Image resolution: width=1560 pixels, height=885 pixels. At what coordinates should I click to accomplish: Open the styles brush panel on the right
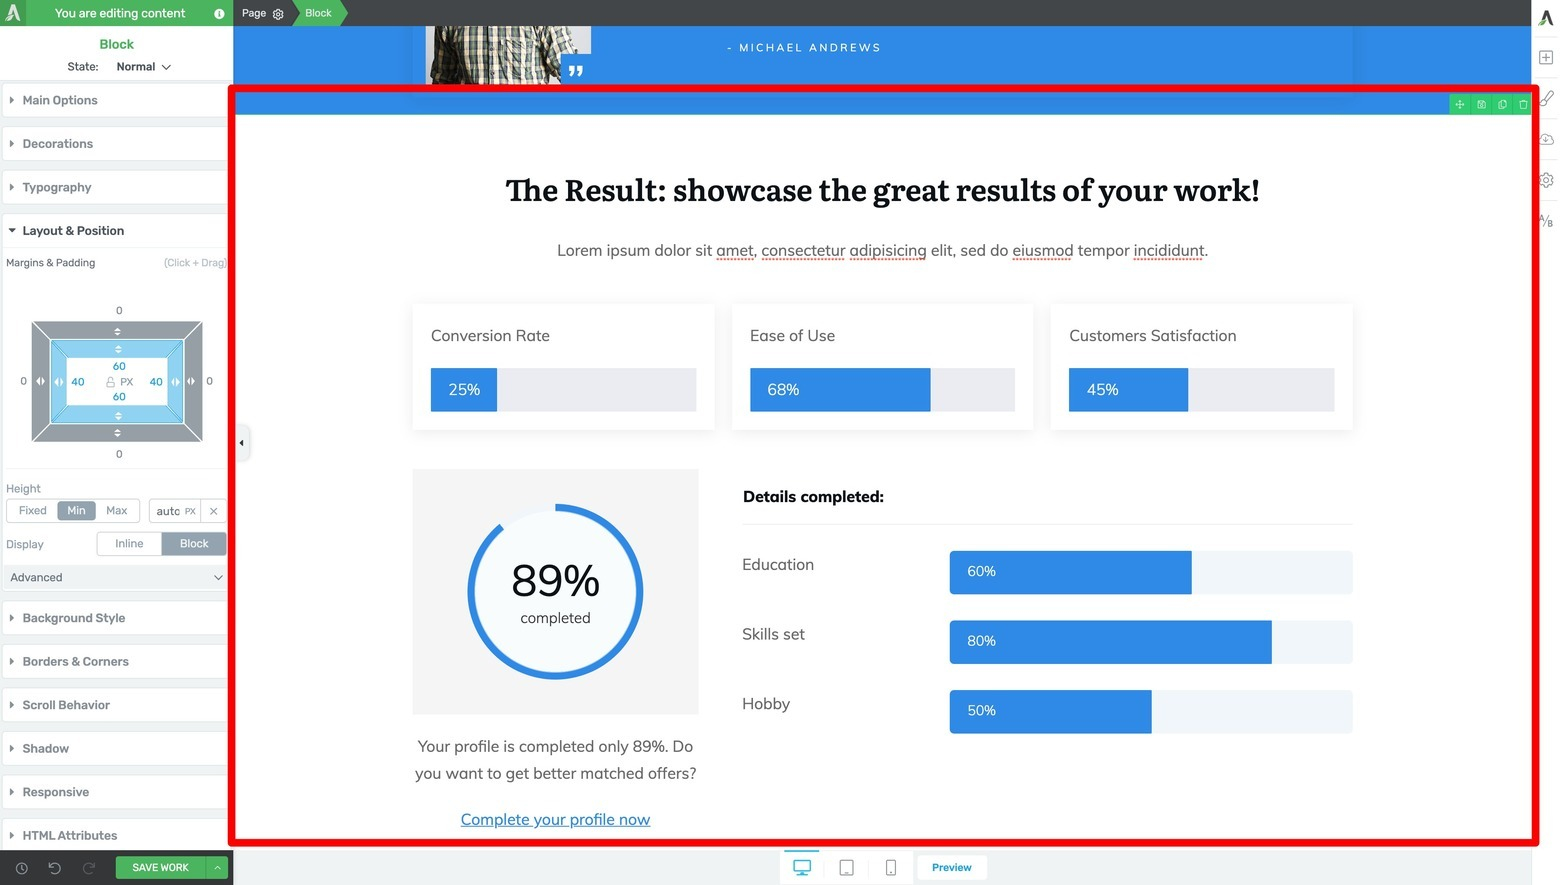(1546, 97)
